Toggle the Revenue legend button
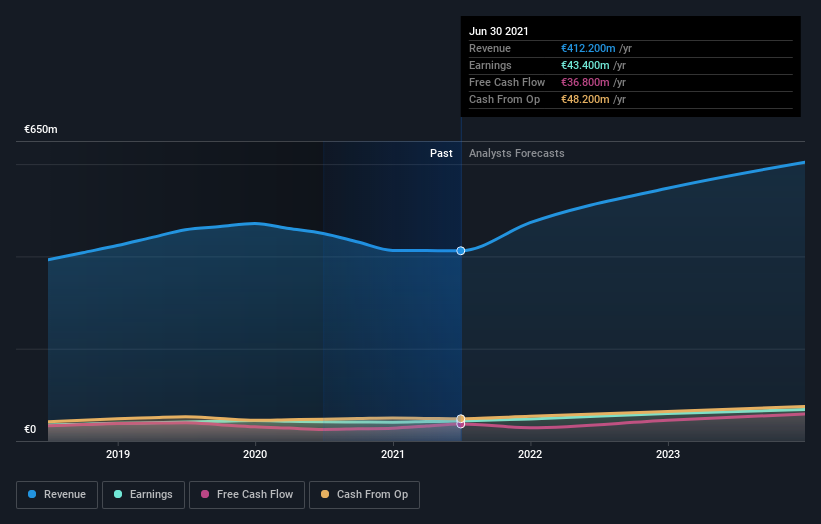The height and width of the screenshot is (524, 821). pyautogui.click(x=57, y=495)
